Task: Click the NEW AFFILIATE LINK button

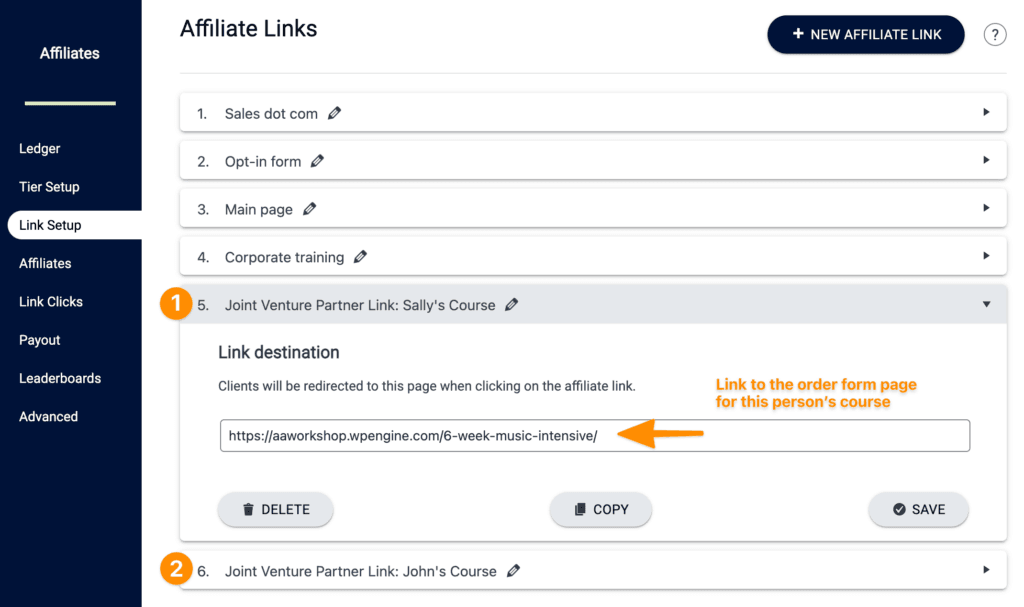Action: (865, 34)
